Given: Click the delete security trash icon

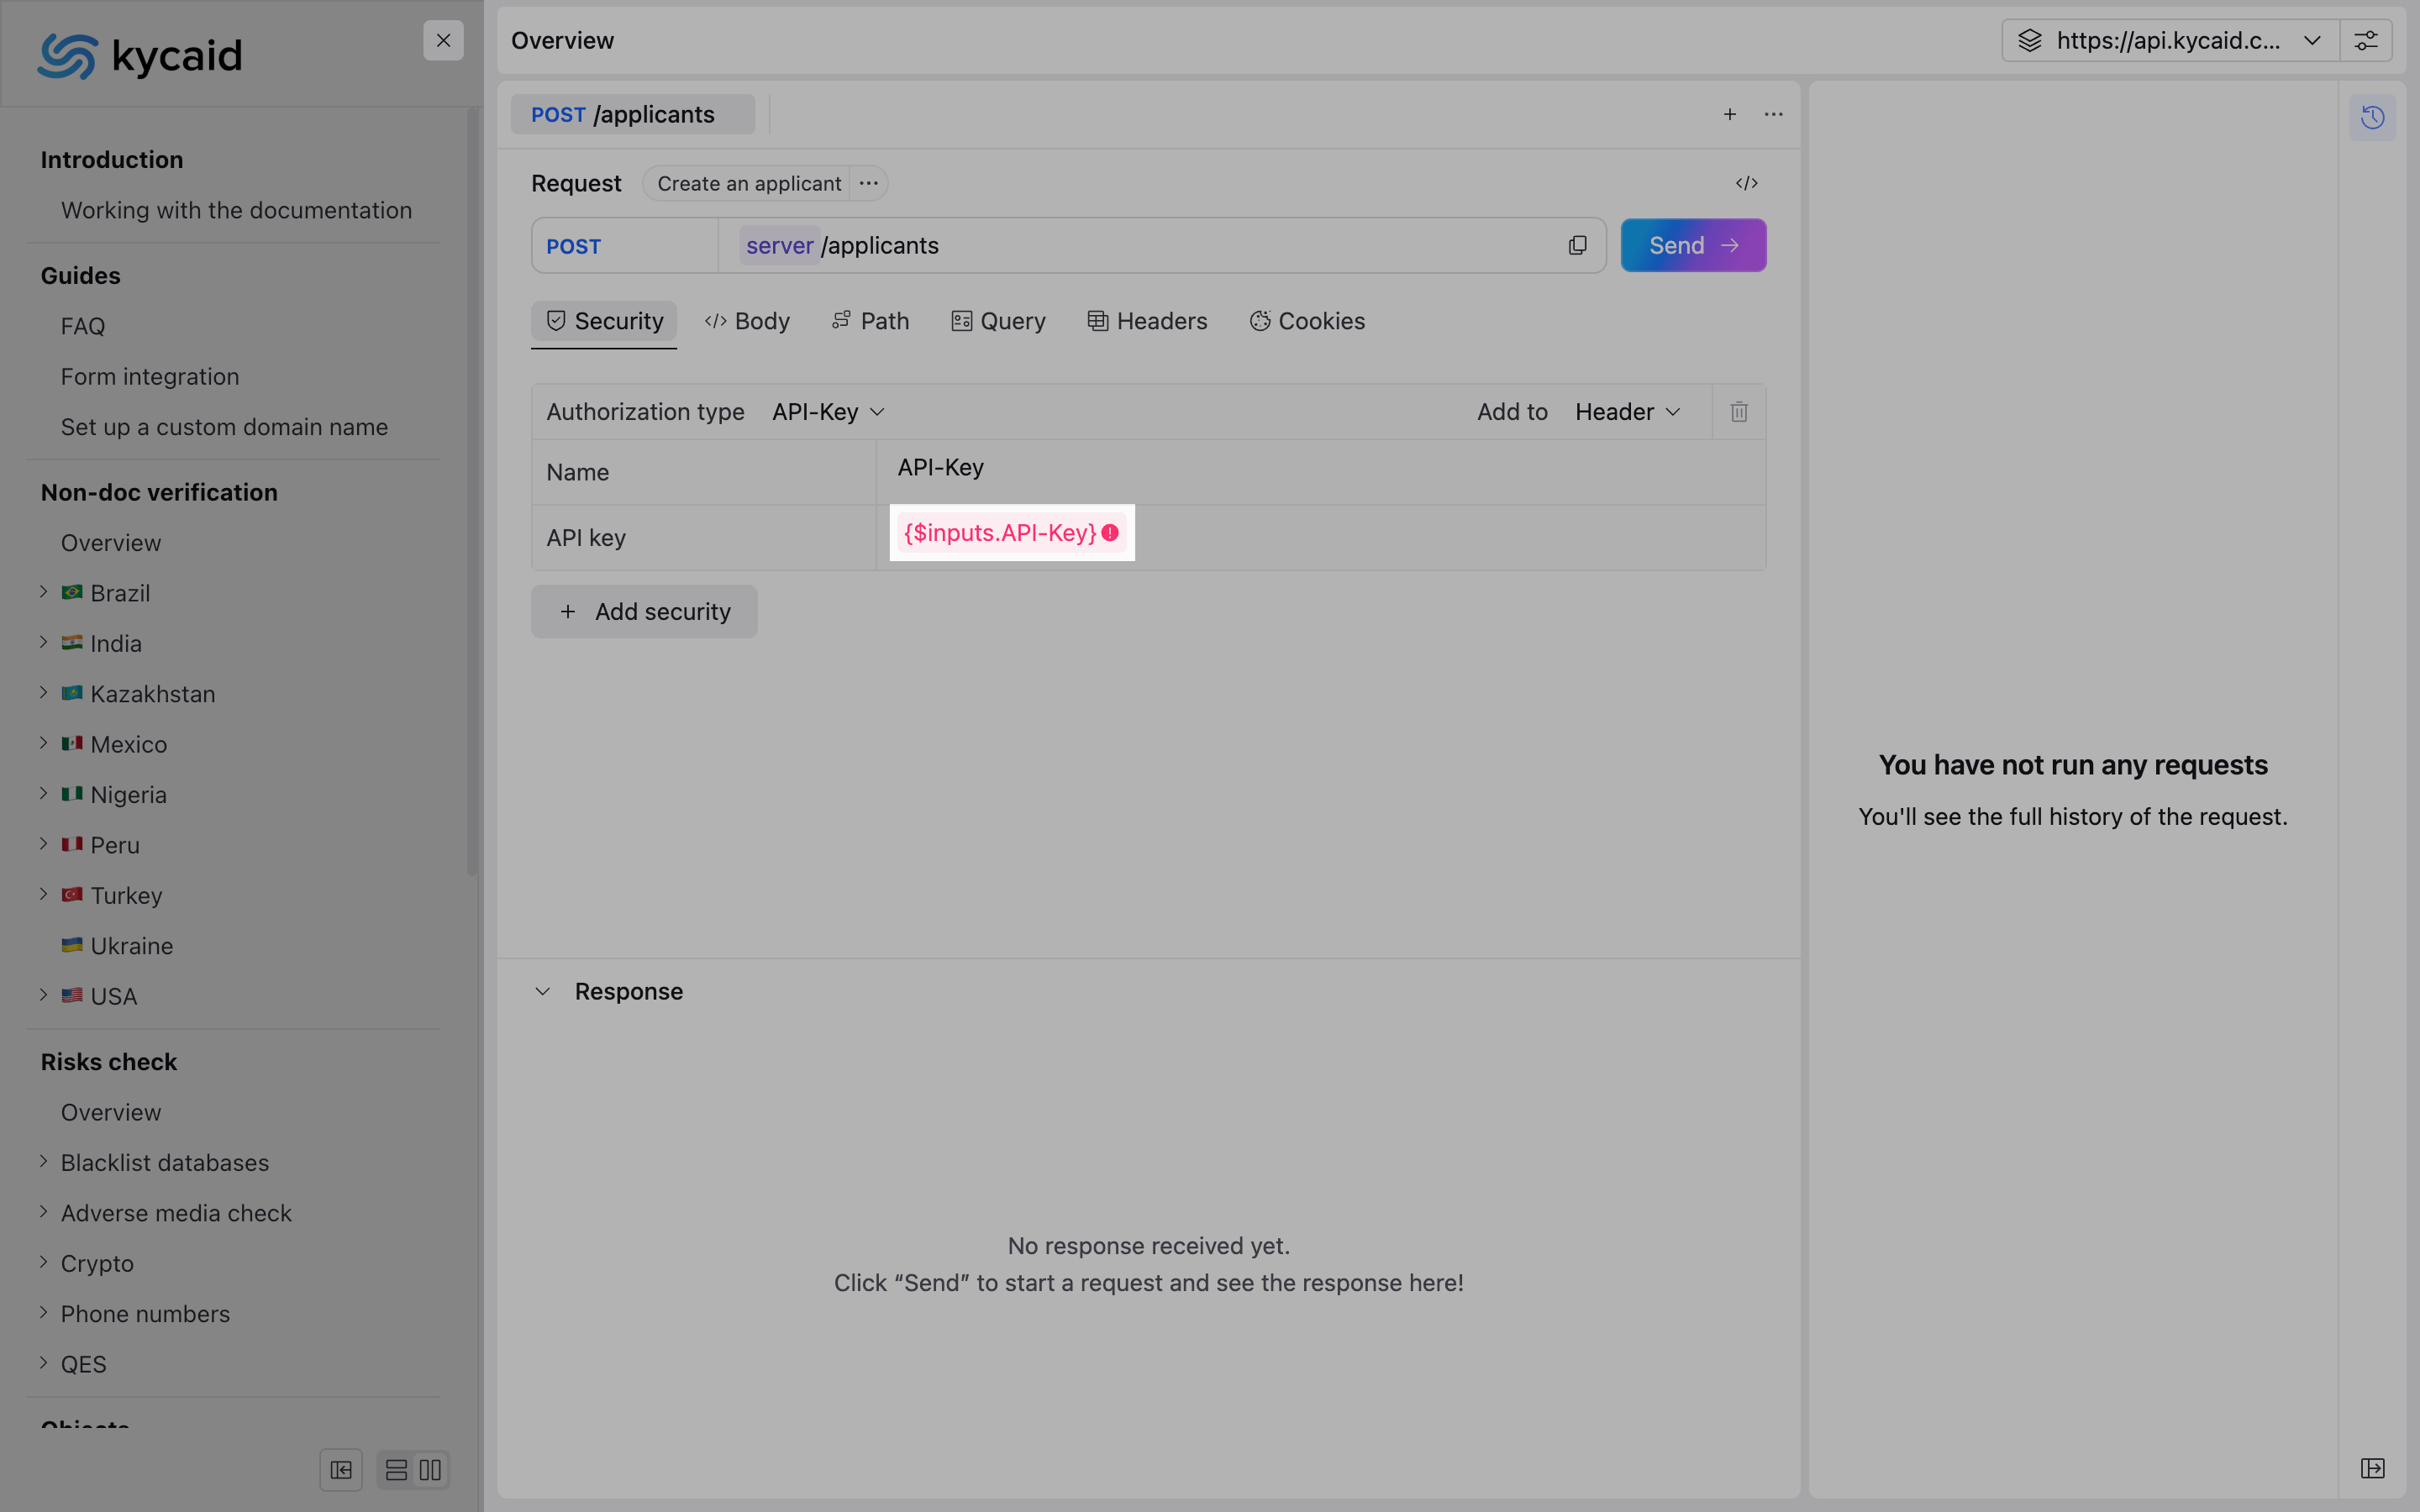Looking at the screenshot, I should point(1739,412).
